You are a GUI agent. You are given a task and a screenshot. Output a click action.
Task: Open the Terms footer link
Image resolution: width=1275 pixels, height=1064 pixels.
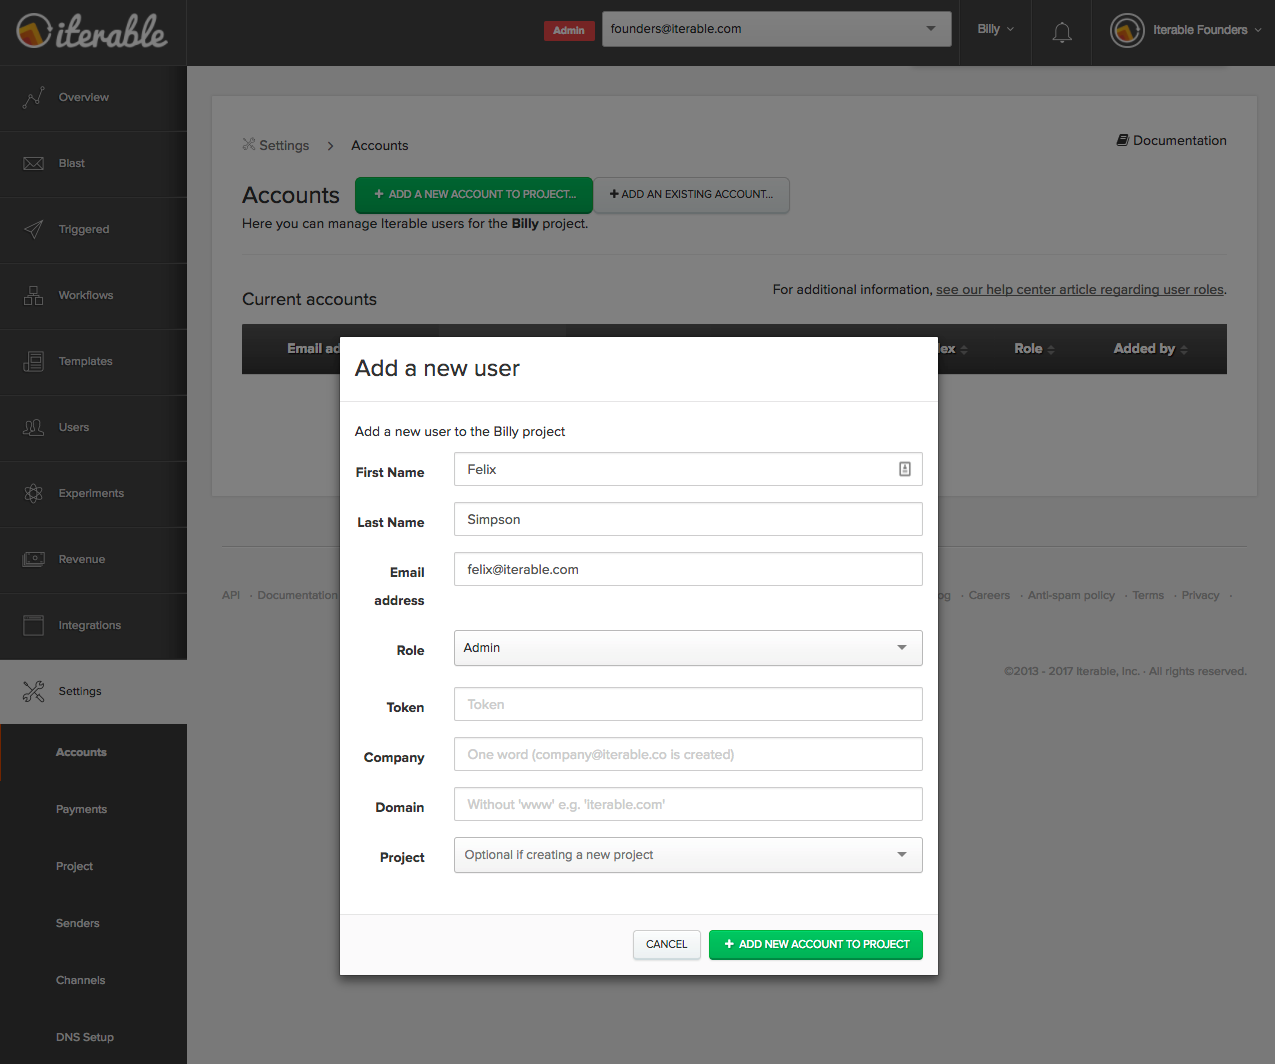(x=1148, y=595)
